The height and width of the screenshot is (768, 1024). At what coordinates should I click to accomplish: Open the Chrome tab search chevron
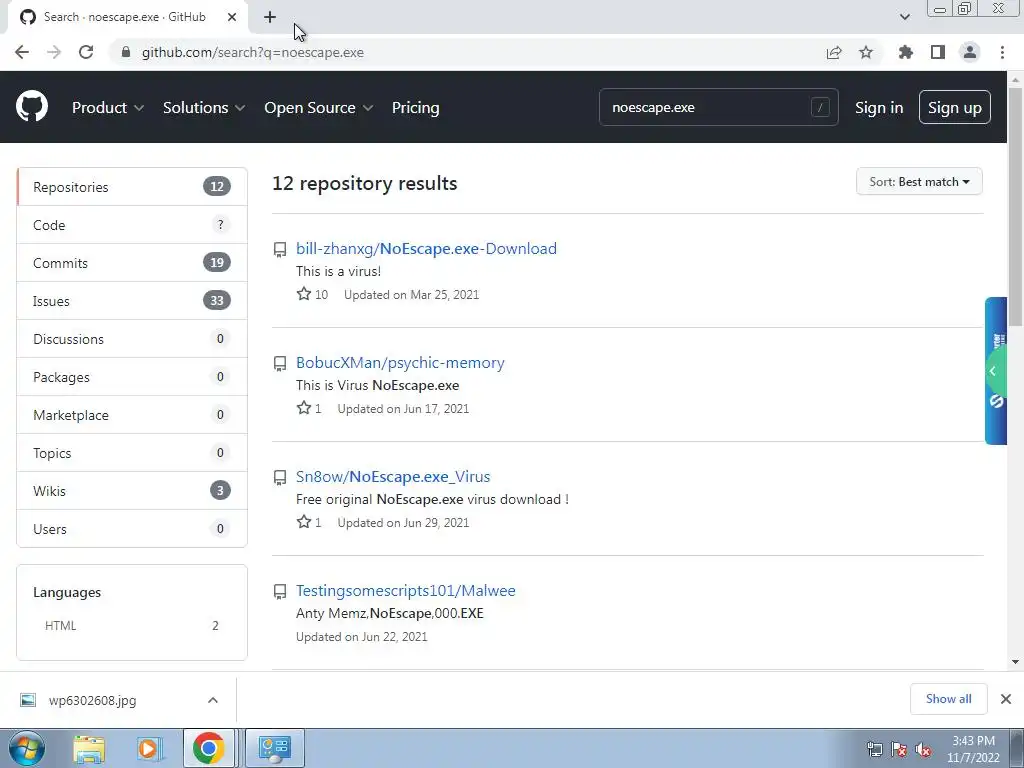(904, 17)
